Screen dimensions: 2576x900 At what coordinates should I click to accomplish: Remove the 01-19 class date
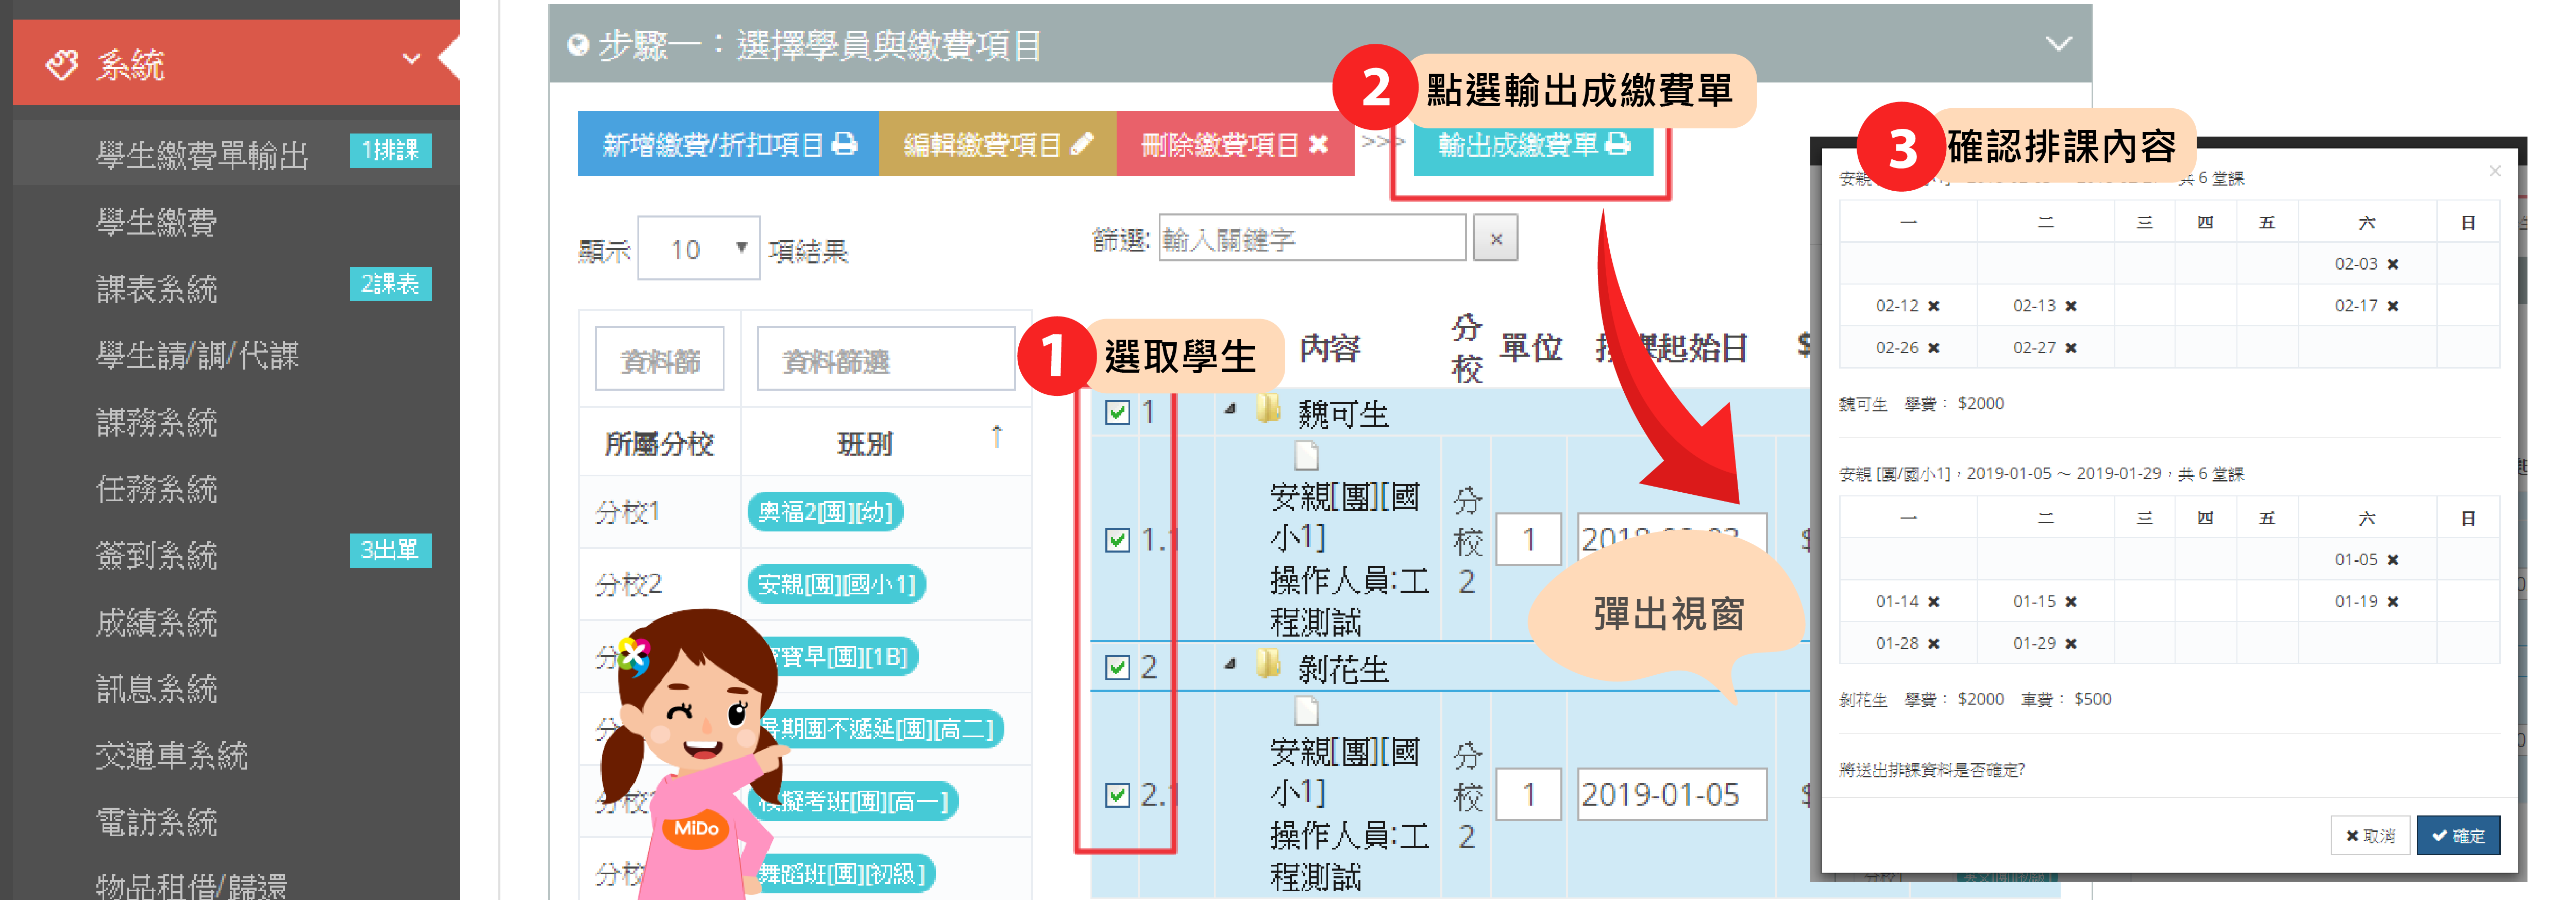(x=2393, y=602)
